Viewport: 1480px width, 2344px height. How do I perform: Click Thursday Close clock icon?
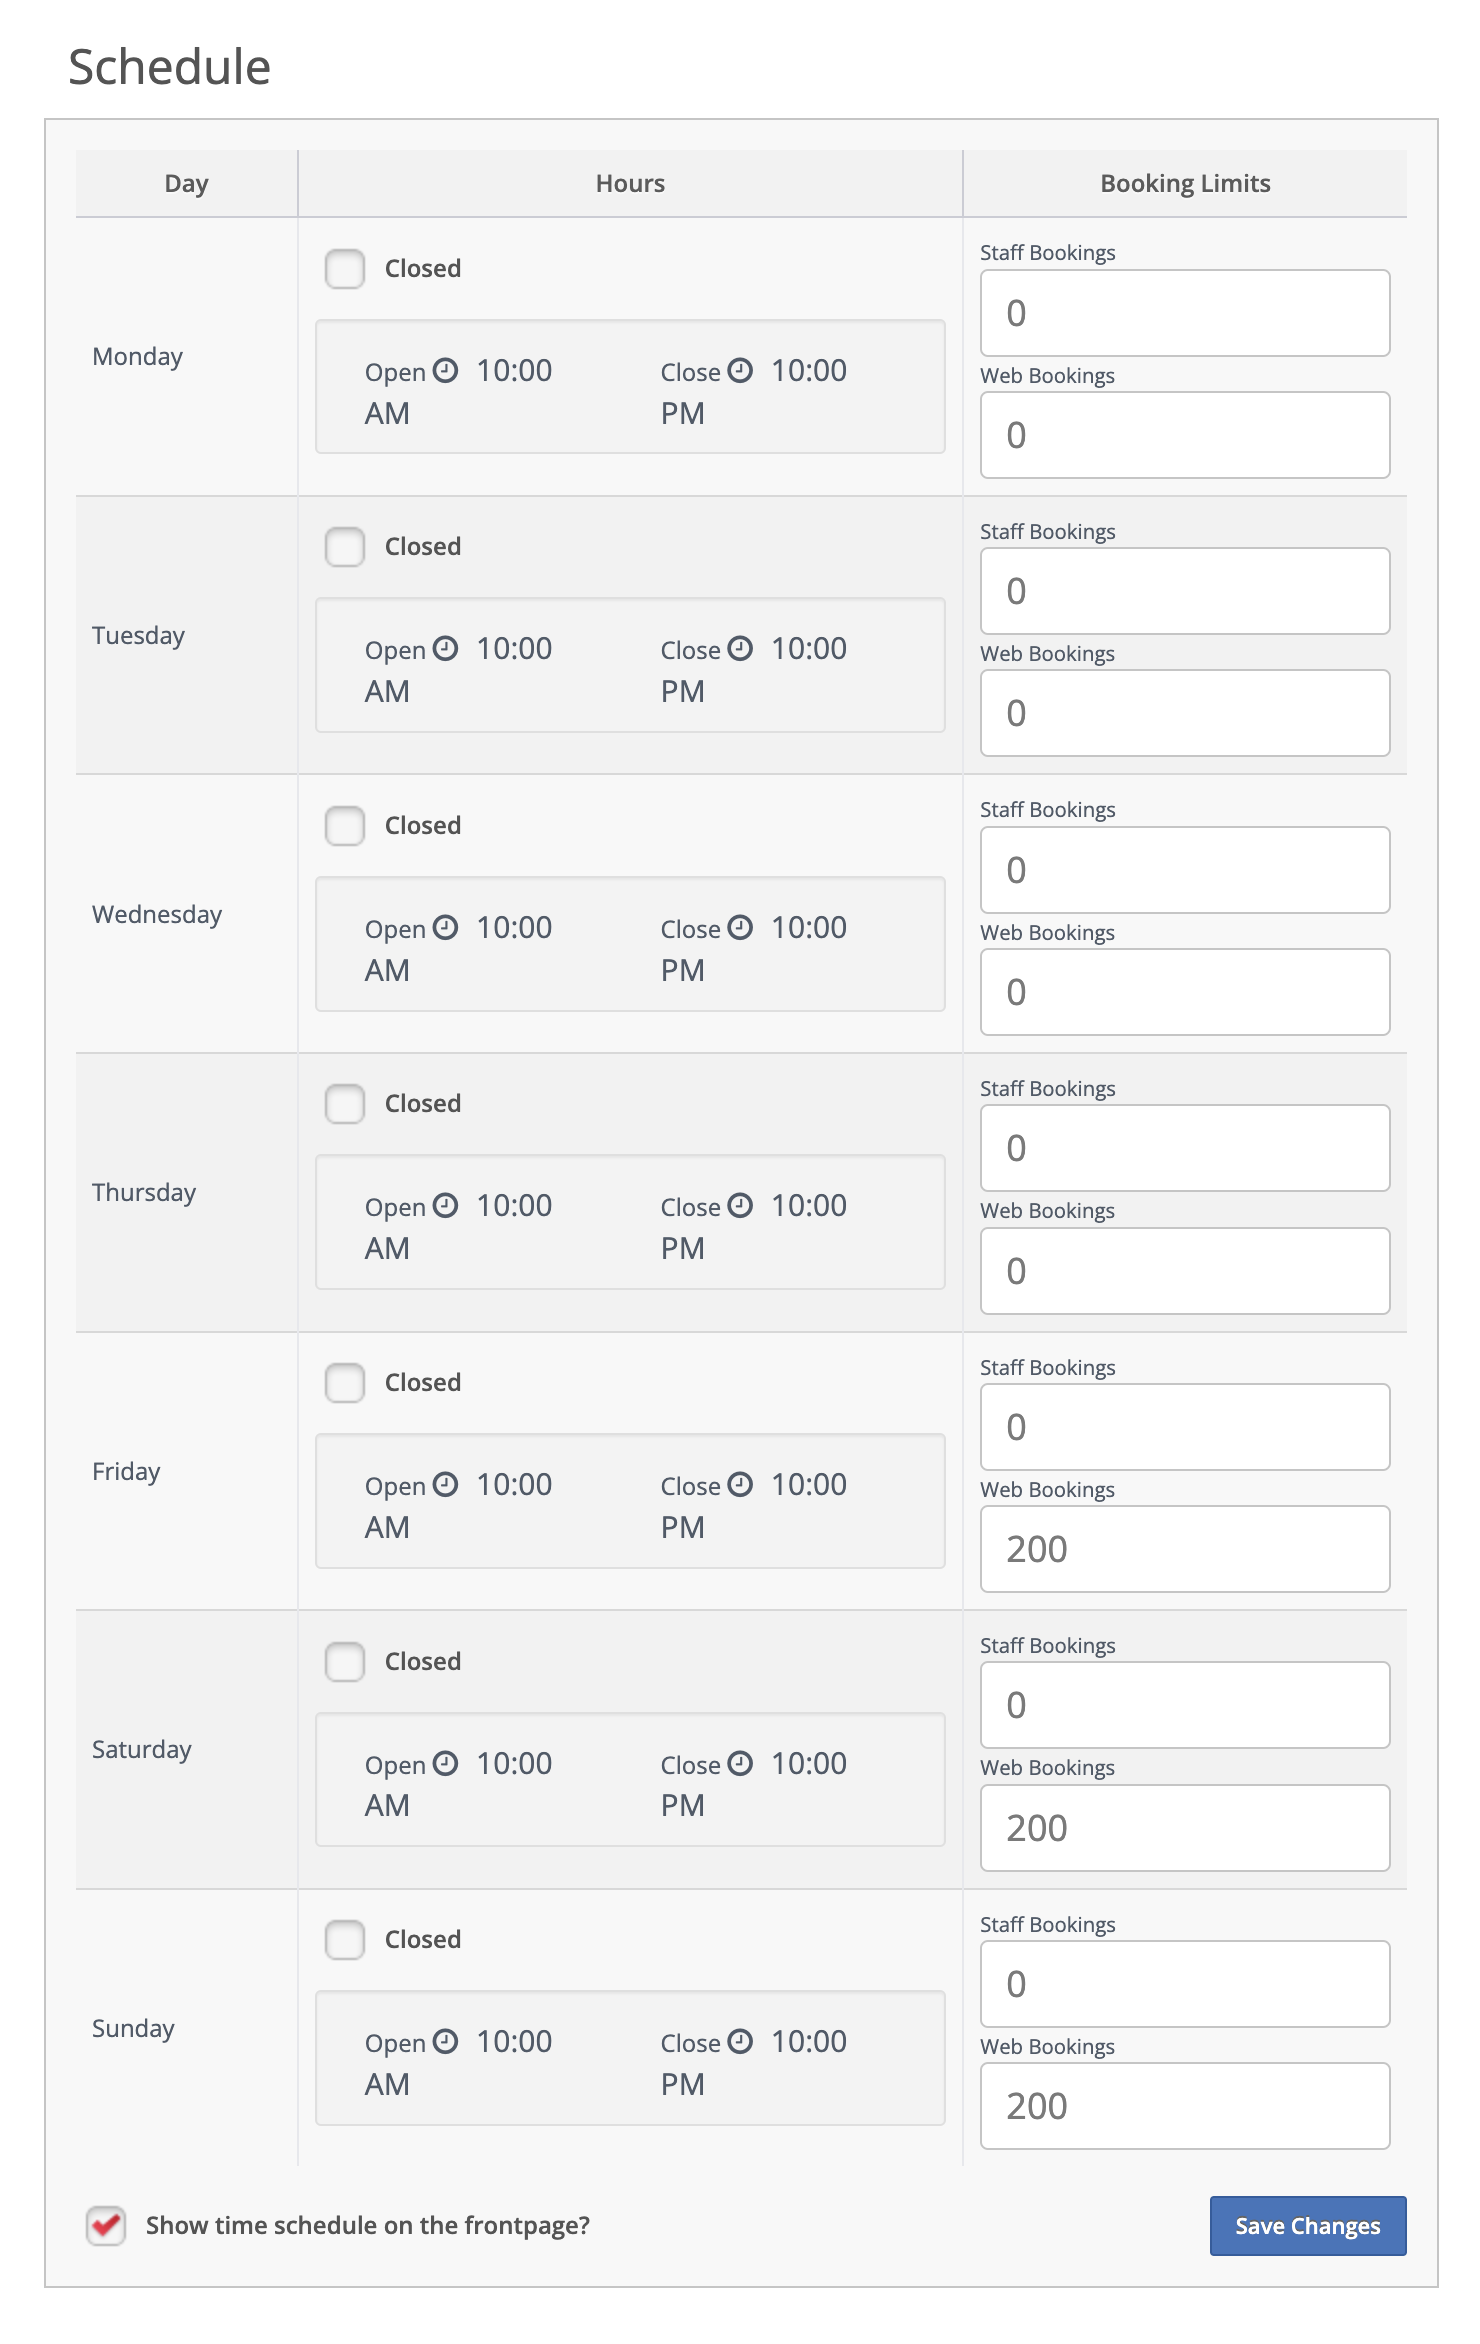click(x=740, y=1206)
